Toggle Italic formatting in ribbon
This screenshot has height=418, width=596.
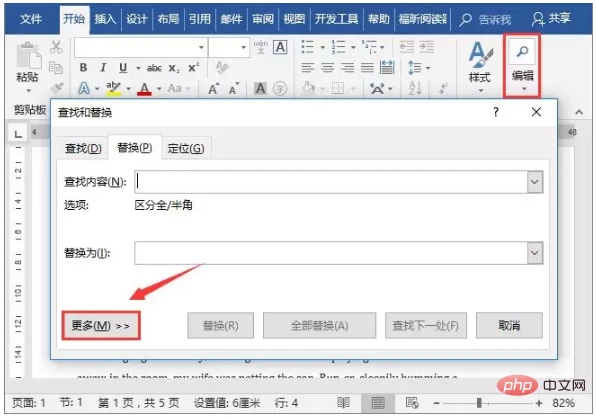tap(103, 68)
